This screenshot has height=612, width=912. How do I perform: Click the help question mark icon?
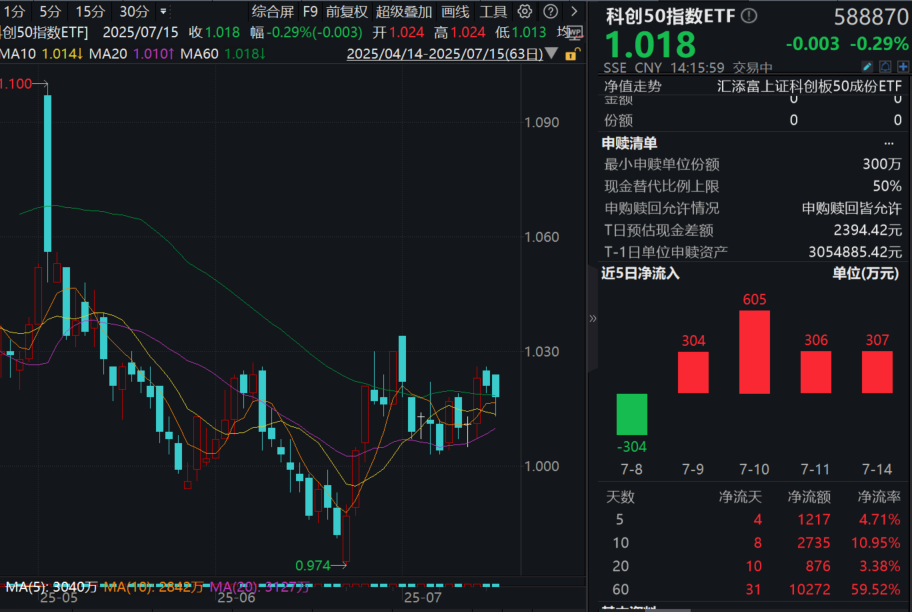(550, 11)
